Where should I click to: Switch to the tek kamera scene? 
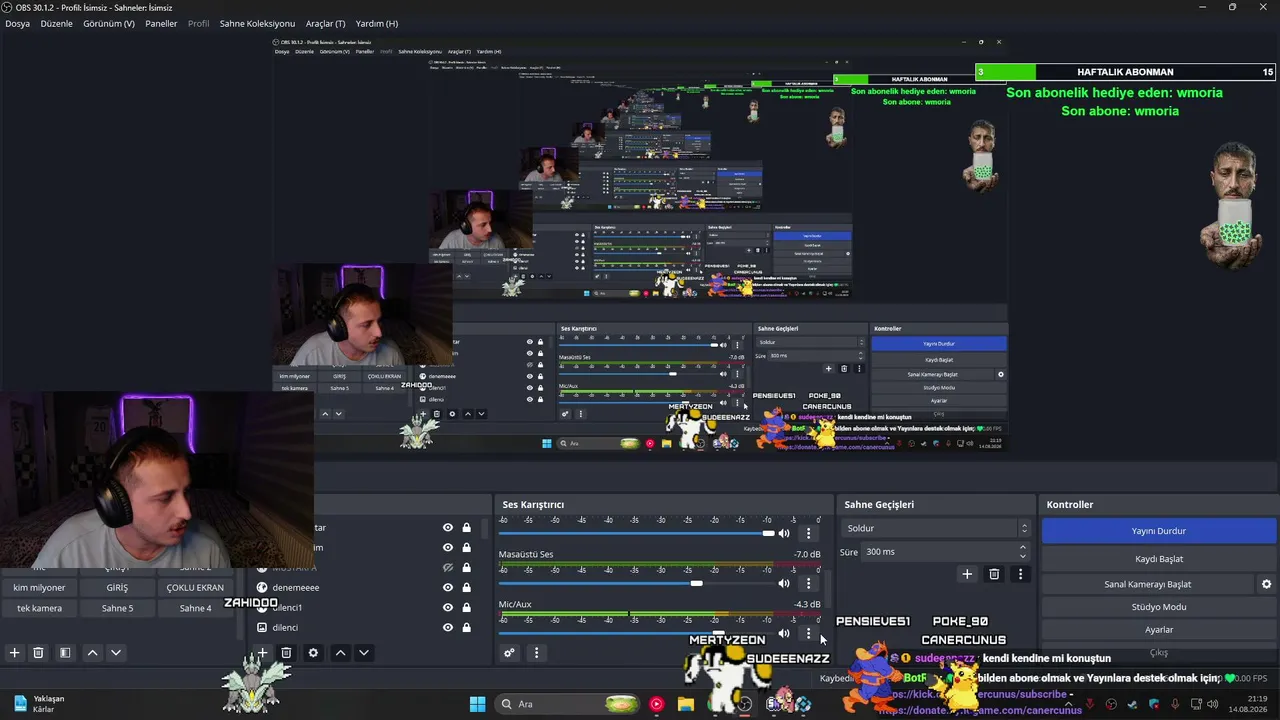pos(39,608)
